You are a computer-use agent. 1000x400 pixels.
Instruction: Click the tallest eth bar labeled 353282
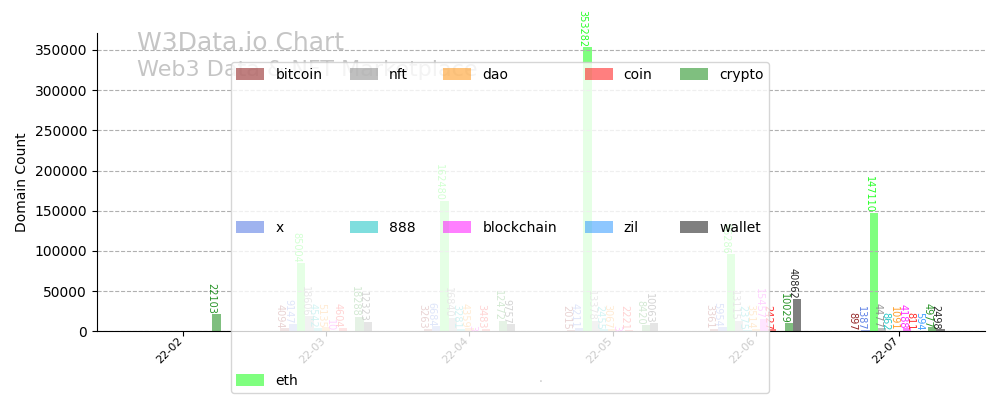click(x=587, y=190)
